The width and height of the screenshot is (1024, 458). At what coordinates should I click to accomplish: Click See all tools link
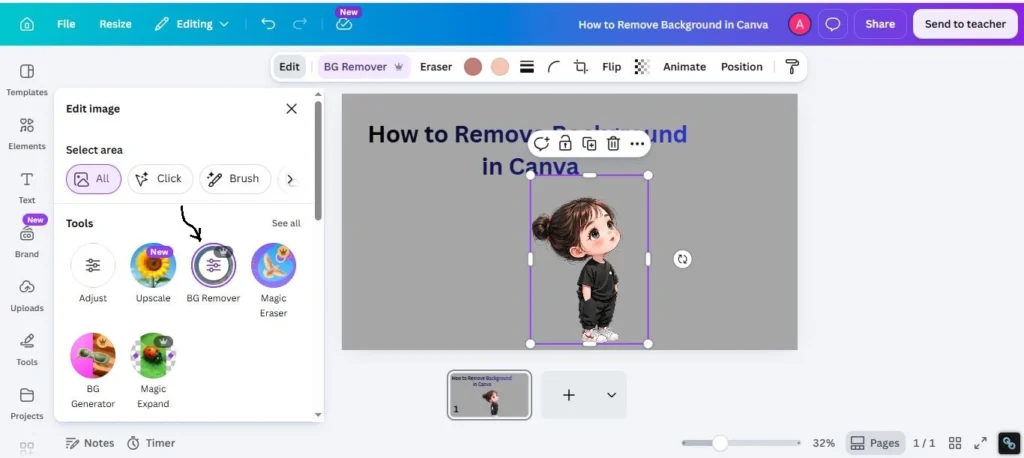point(286,223)
